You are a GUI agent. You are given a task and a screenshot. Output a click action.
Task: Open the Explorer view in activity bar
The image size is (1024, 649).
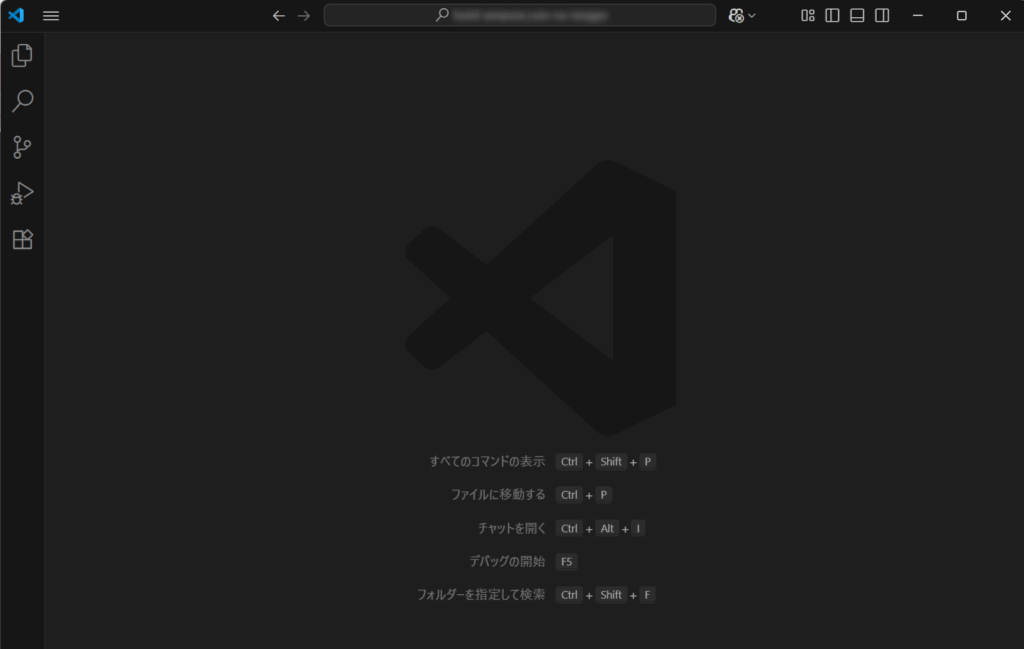tap(22, 55)
